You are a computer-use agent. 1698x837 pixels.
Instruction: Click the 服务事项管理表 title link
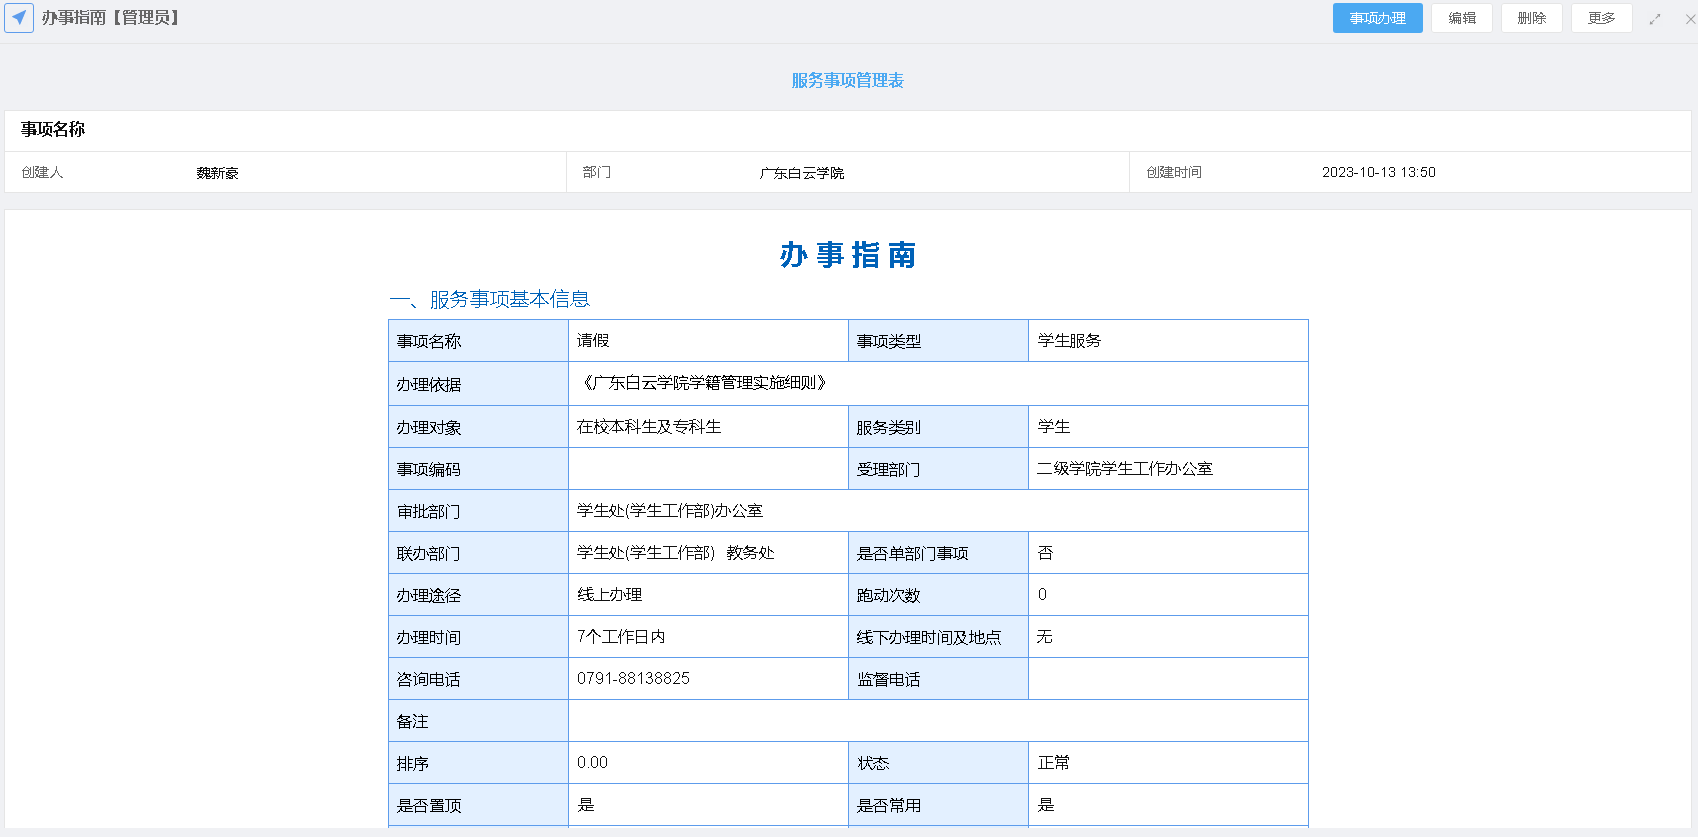847,80
